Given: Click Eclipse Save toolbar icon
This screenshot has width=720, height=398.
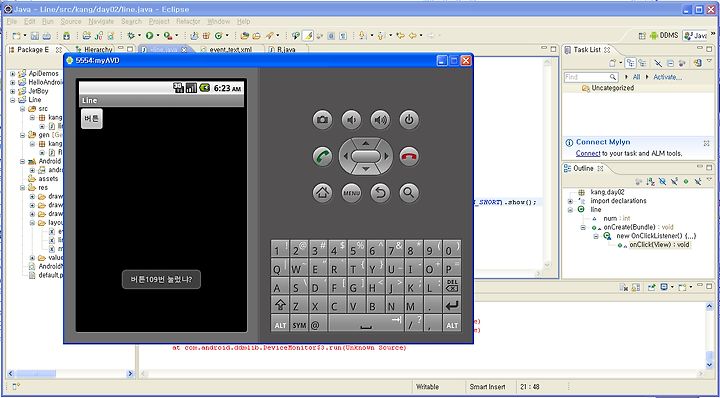Looking at the screenshot, I should (36, 36).
